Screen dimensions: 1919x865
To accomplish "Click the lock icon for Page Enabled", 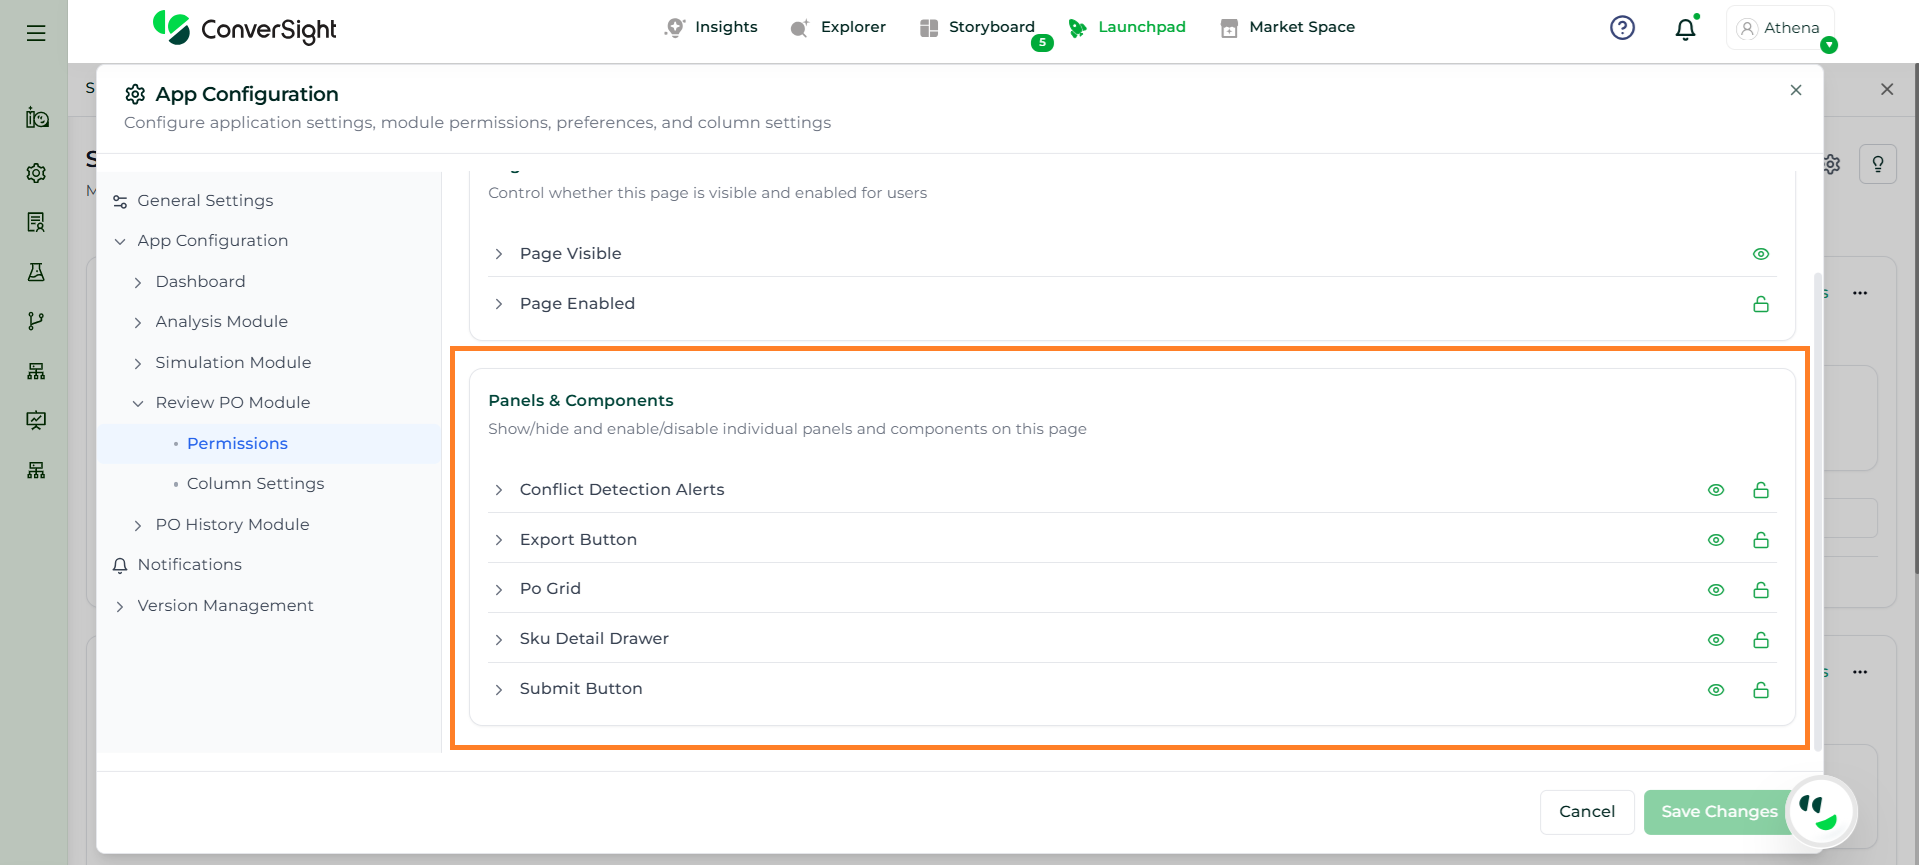I will [1760, 304].
